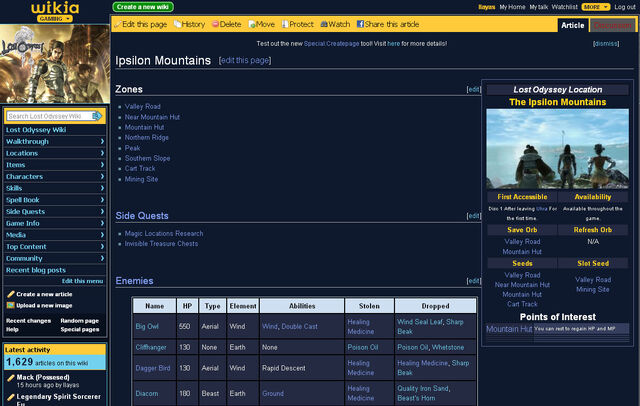The height and width of the screenshot is (406, 640).
Task: Open Mountain Hut point of interest
Action: [509, 329]
